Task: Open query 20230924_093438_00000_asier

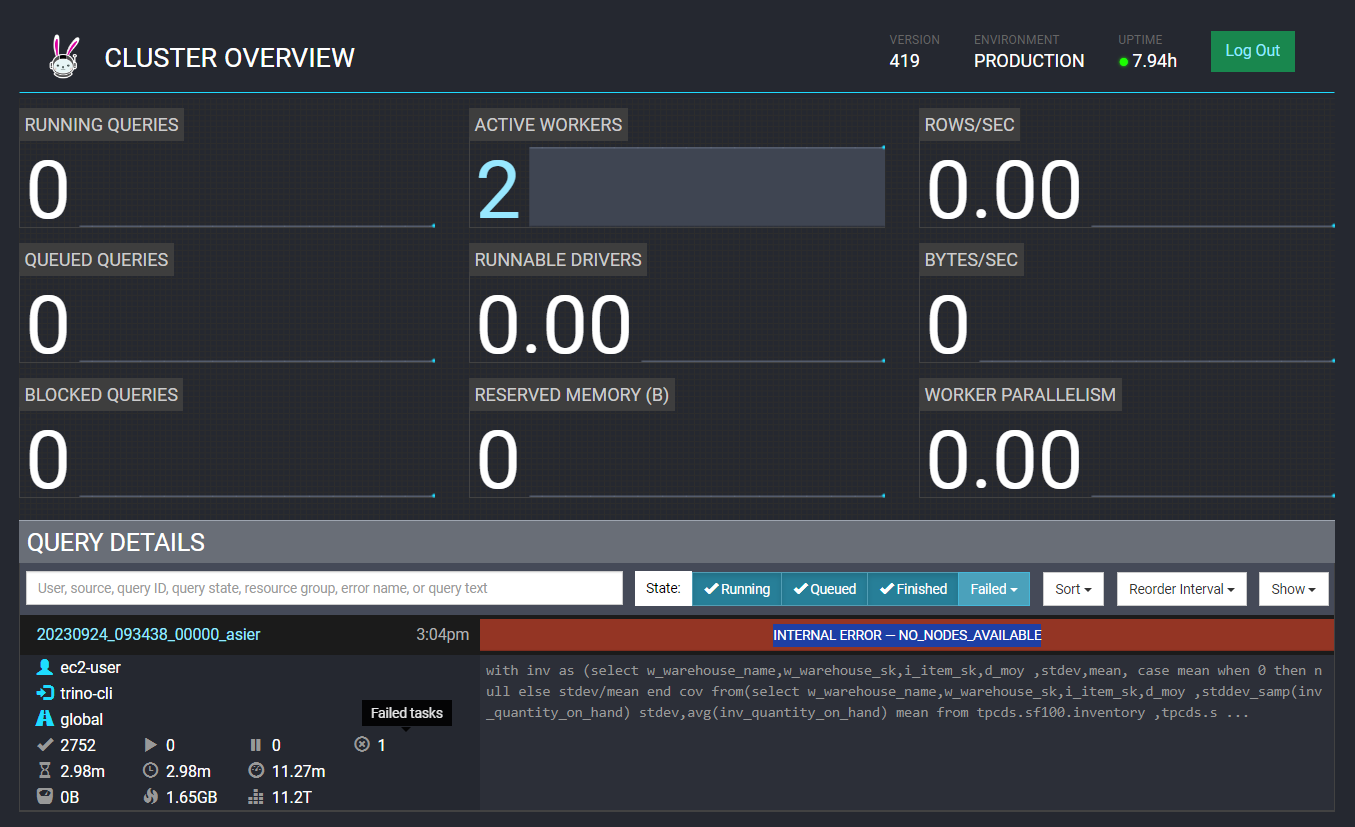Action: coord(149,634)
